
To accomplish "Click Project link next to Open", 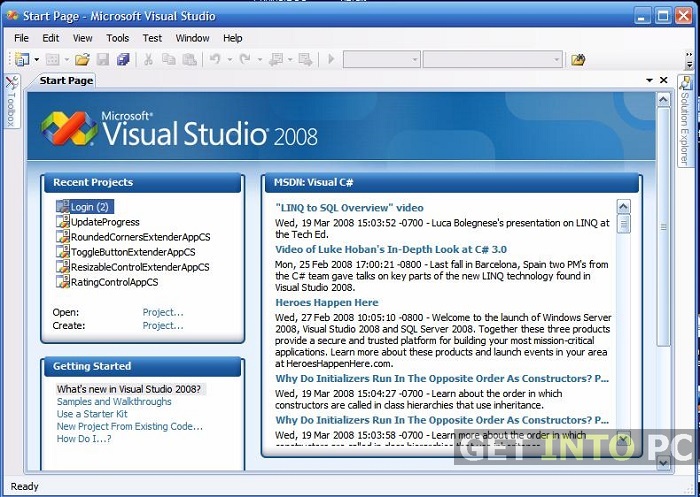I will coord(163,312).
